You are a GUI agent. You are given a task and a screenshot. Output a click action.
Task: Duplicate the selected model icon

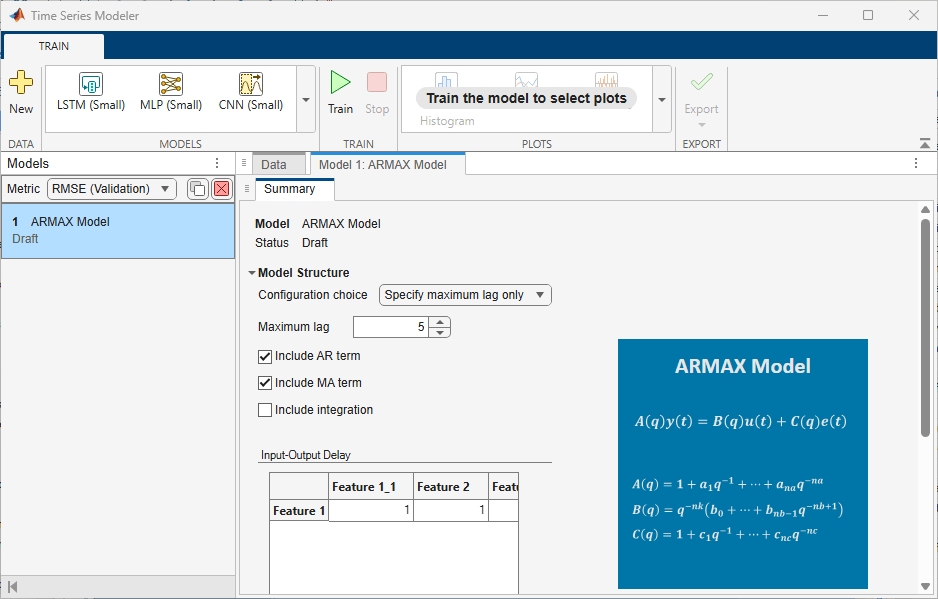point(197,189)
